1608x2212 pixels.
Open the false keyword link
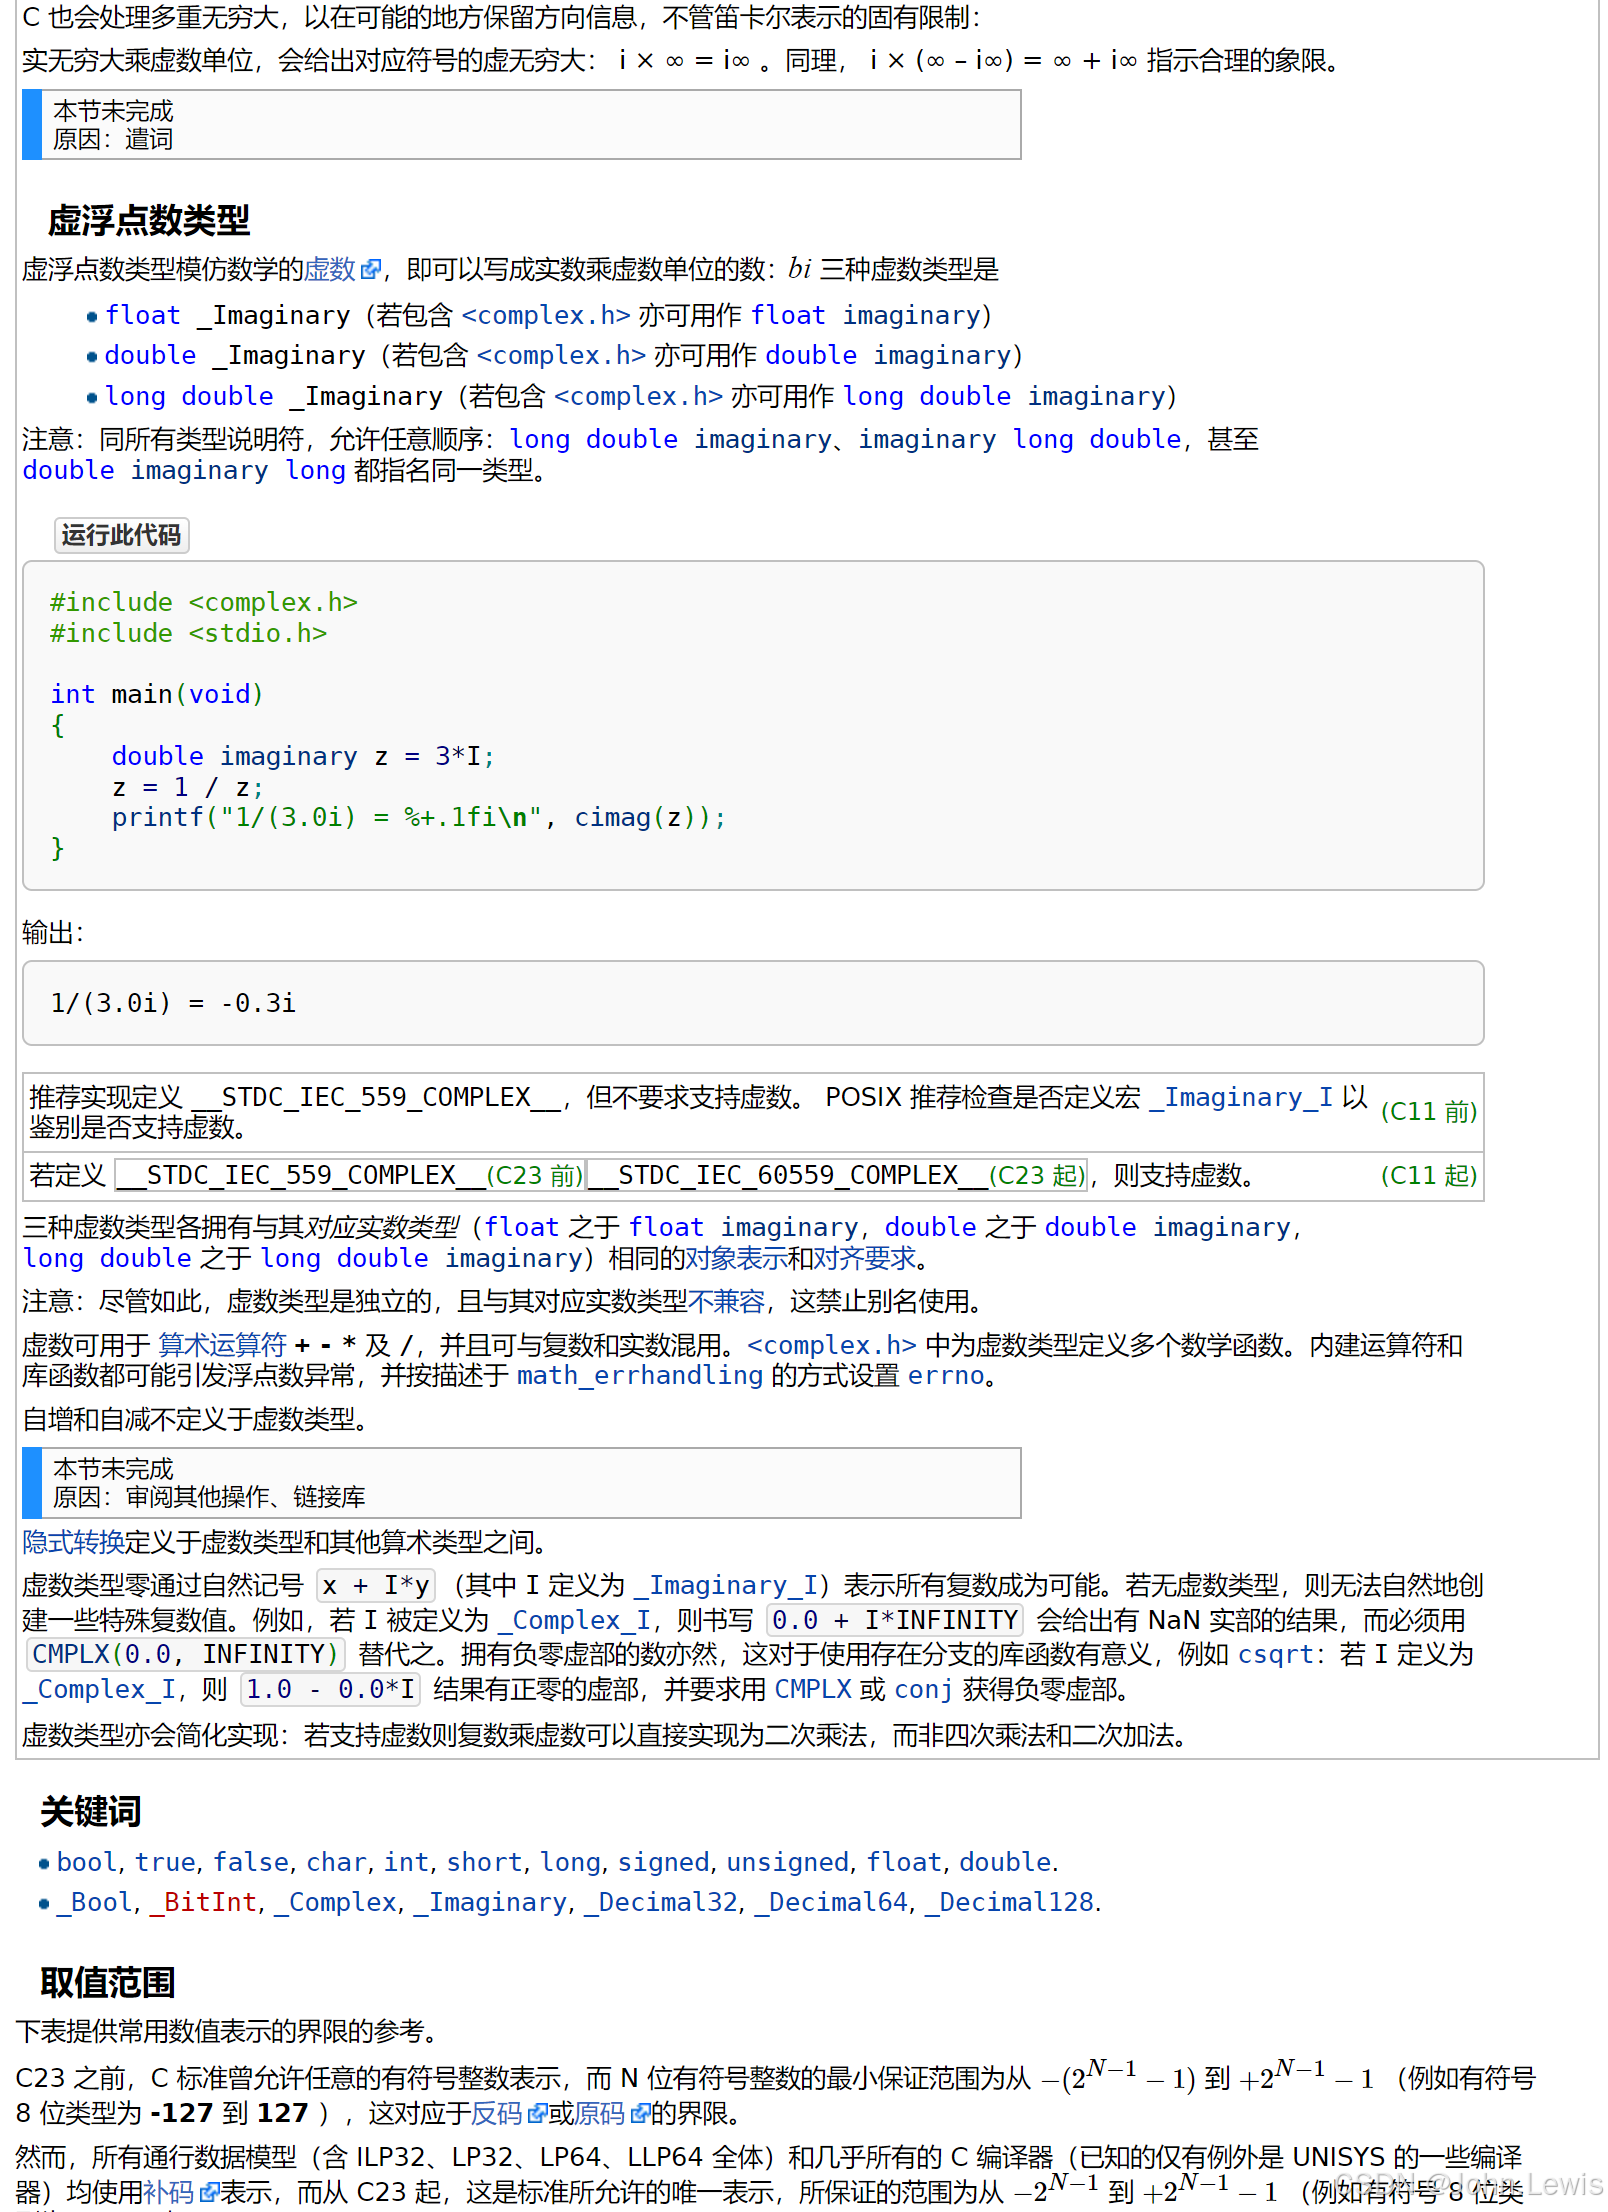tap(251, 1862)
